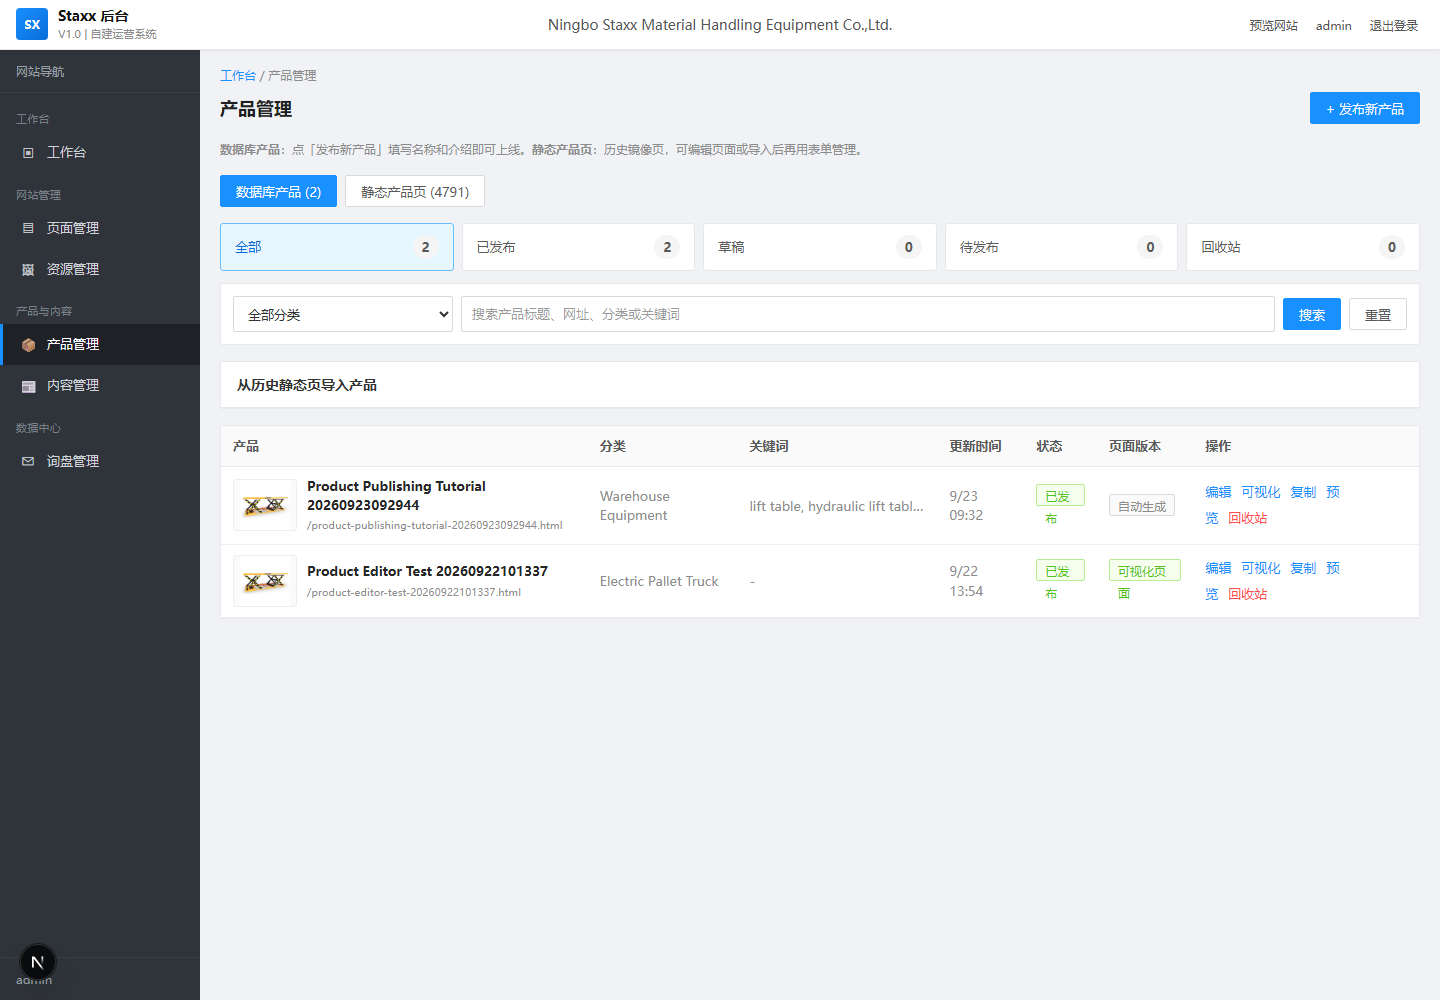This screenshot has height=1000, width=1440.
Task: Edit Product Editor Test via 编辑
Action: [x=1218, y=568]
